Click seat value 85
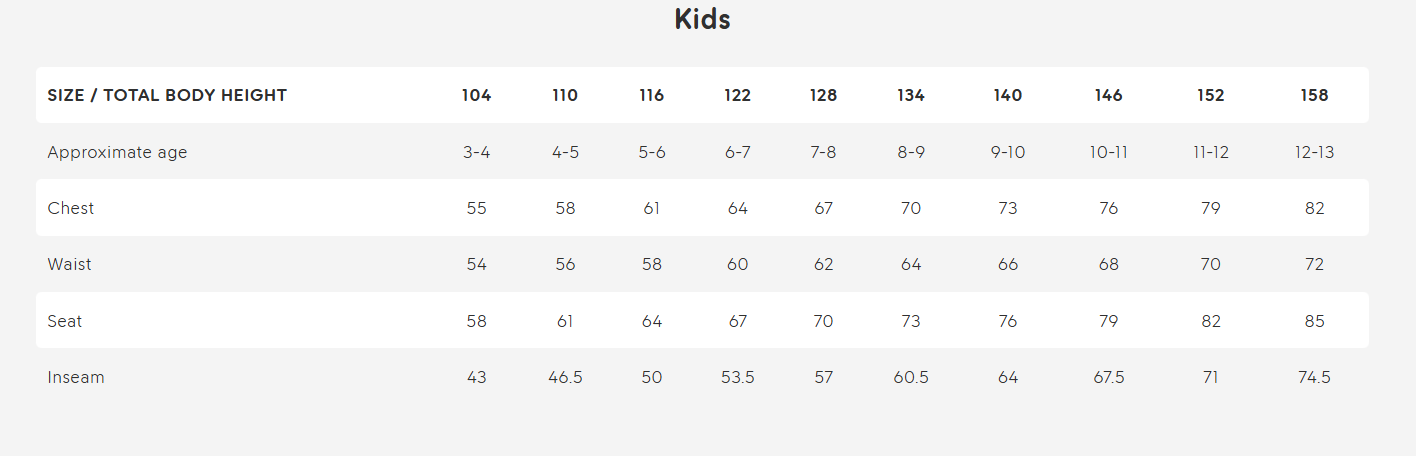This screenshot has width=1416, height=456. point(1314,321)
